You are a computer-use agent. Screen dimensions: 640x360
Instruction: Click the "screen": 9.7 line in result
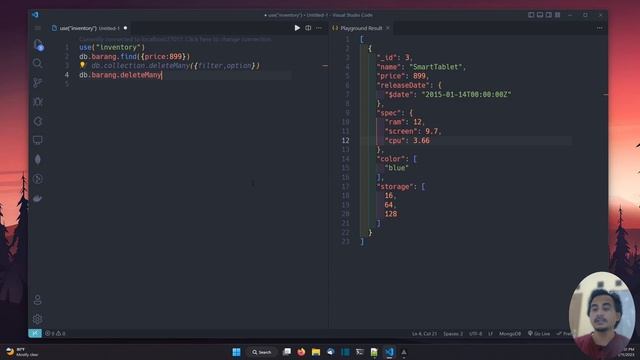pyautogui.click(x=413, y=131)
